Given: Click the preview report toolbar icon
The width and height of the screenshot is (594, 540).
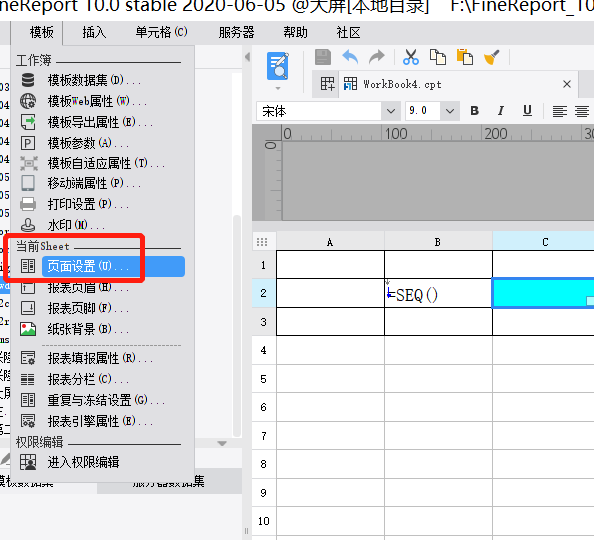Looking at the screenshot, I should click(x=278, y=66).
